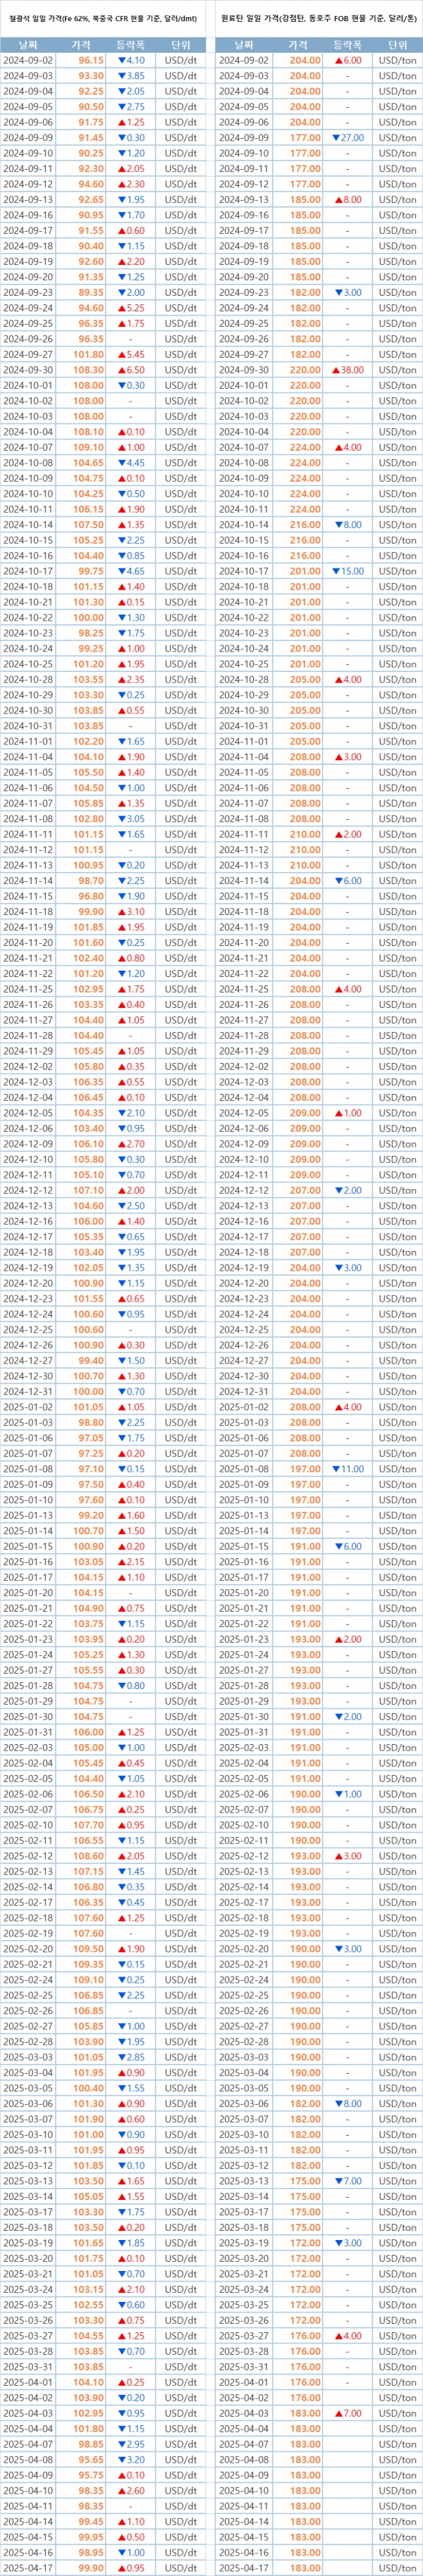Click the ▼15.00 coking coal drop on 2024-10-17
The height and width of the screenshot is (2576, 423).
(347, 571)
